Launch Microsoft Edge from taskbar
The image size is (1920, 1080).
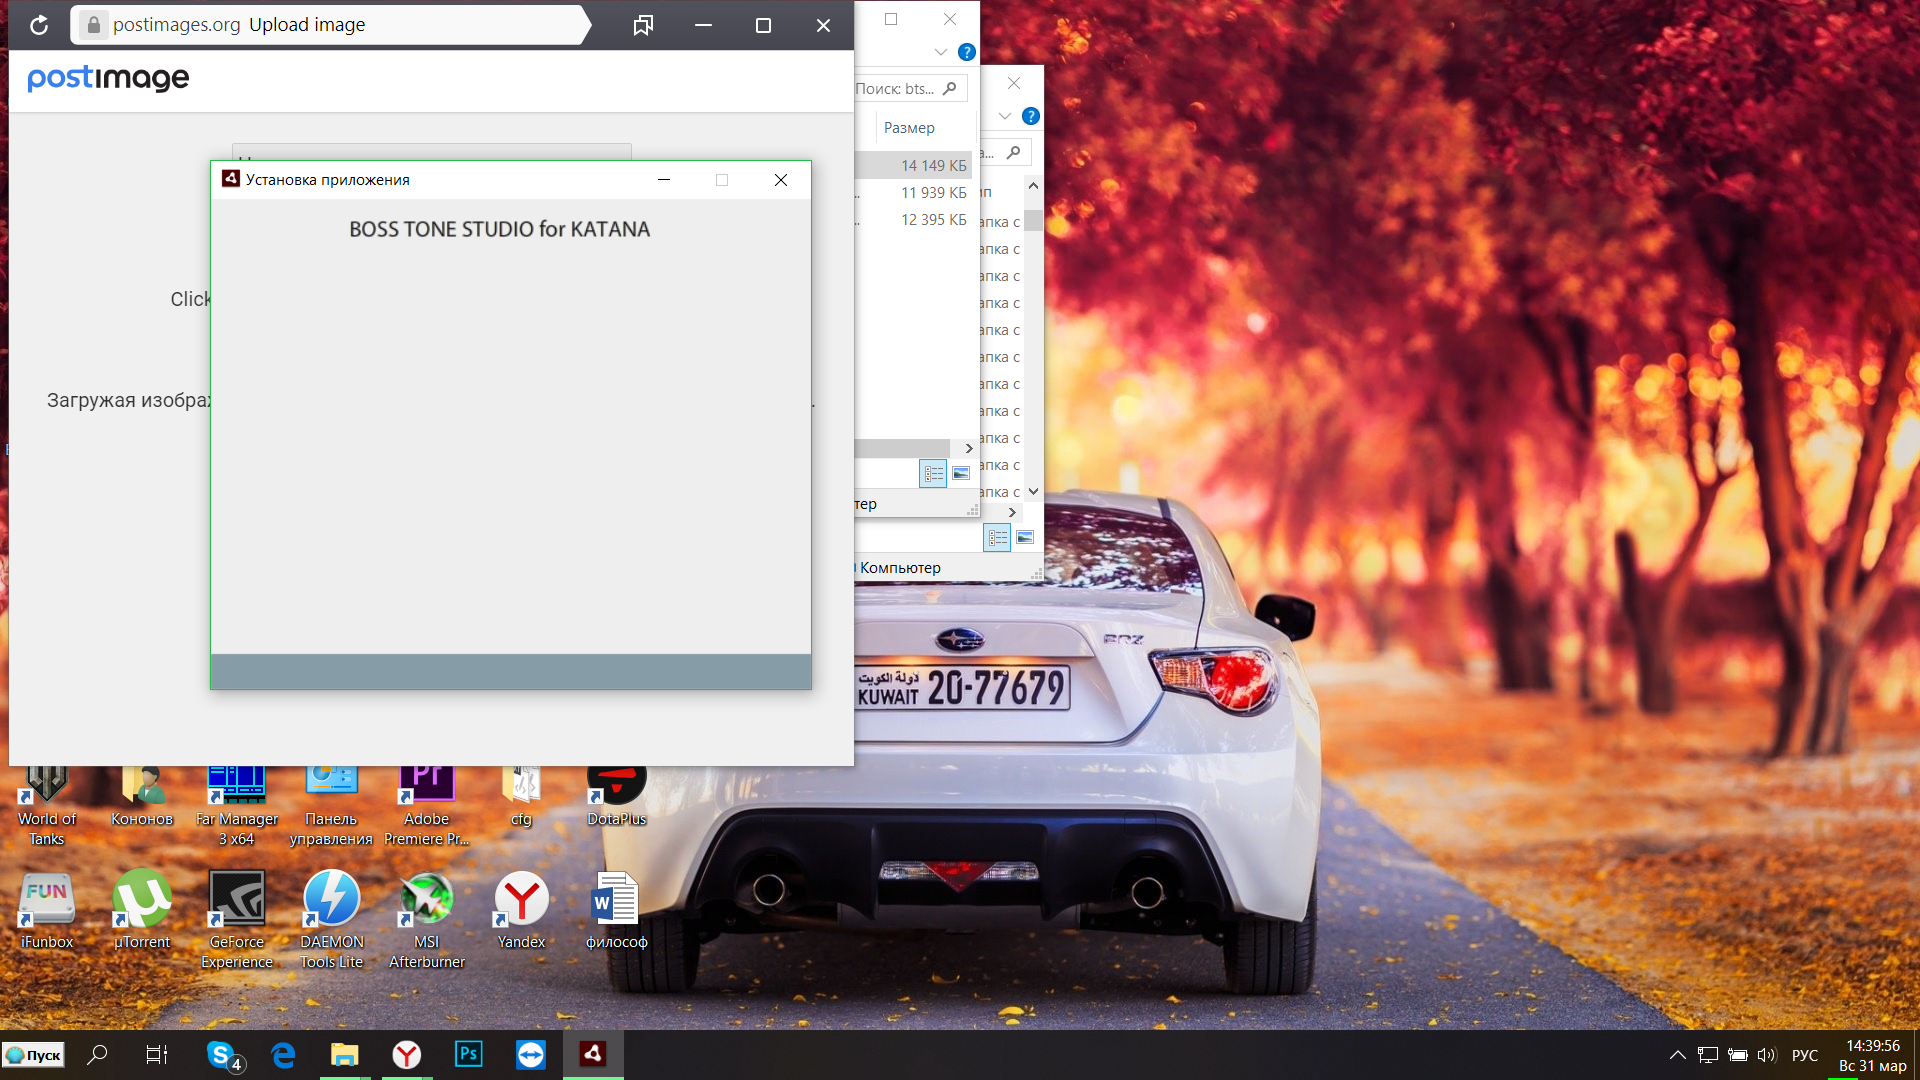pos(284,1055)
